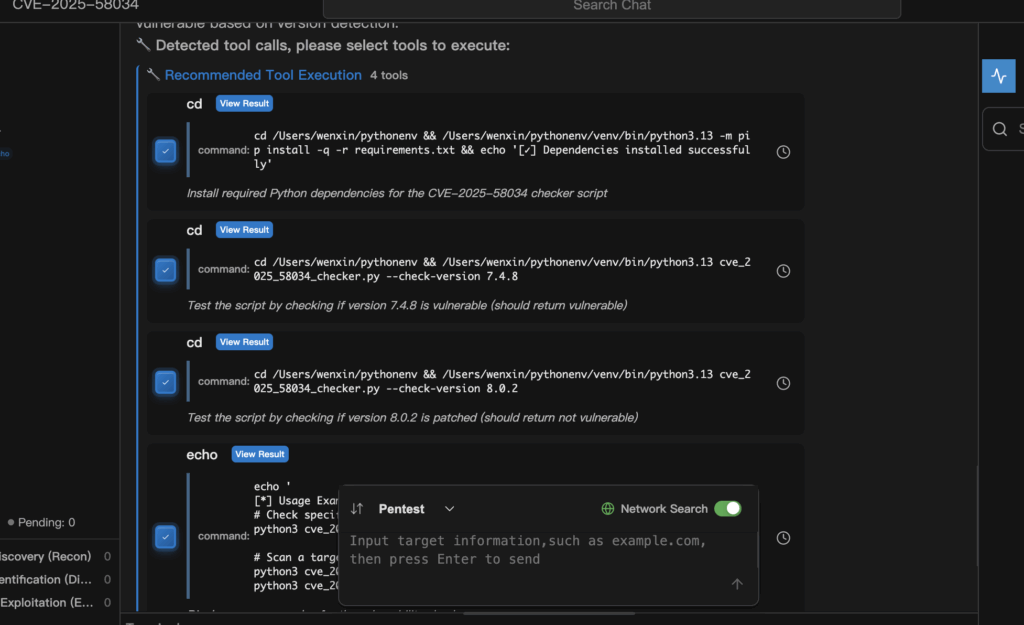Image resolution: width=1024 pixels, height=625 pixels.
Task: Click clock icon for version 8.0.2 check
Action: pos(783,383)
